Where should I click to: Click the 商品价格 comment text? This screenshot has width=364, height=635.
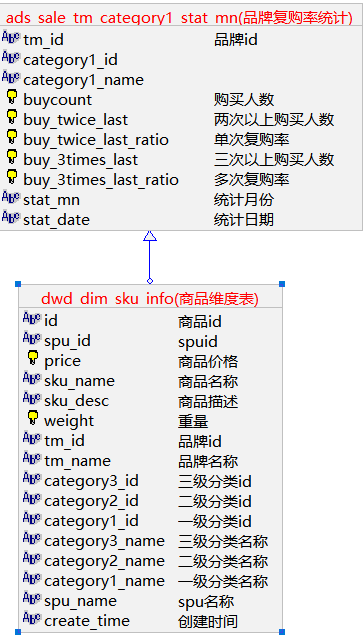(x=208, y=362)
